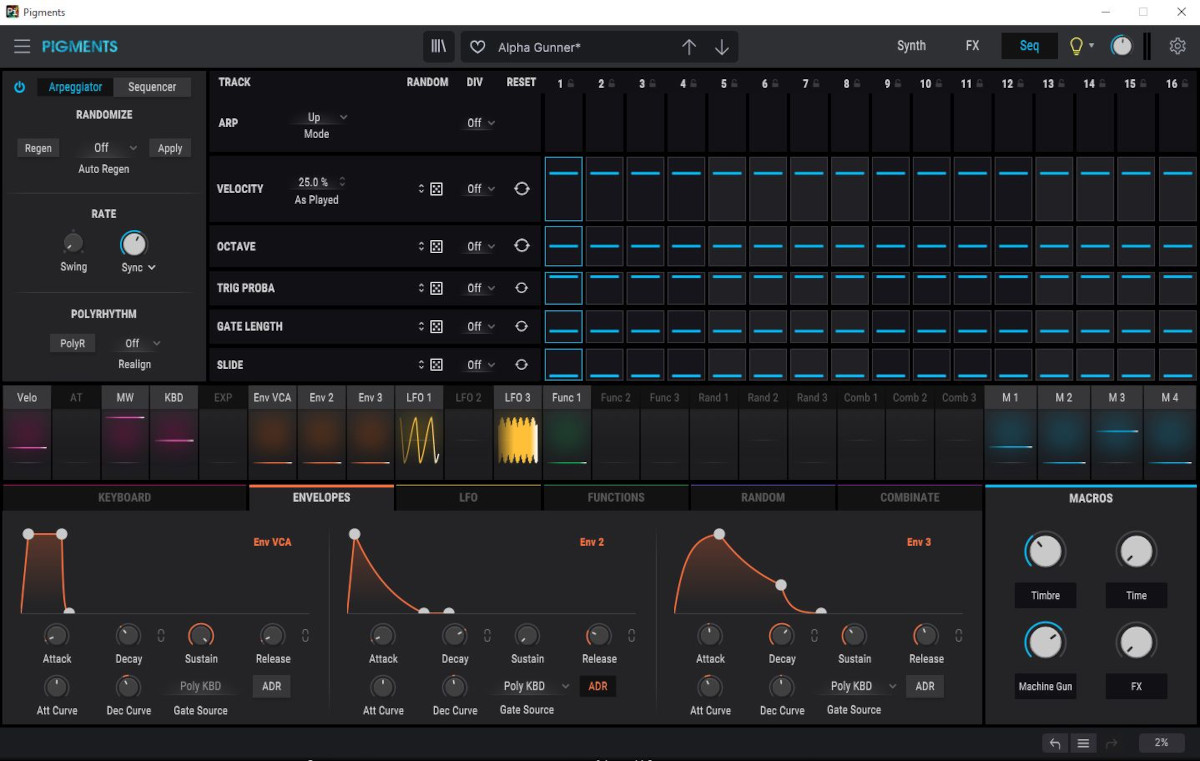Toggle ADR mode on Env VCA
The width and height of the screenshot is (1200, 761).
[x=271, y=687]
